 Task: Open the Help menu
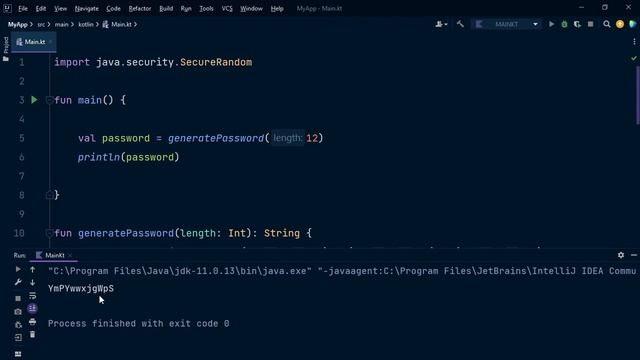pyautogui.click(x=277, y=8)
